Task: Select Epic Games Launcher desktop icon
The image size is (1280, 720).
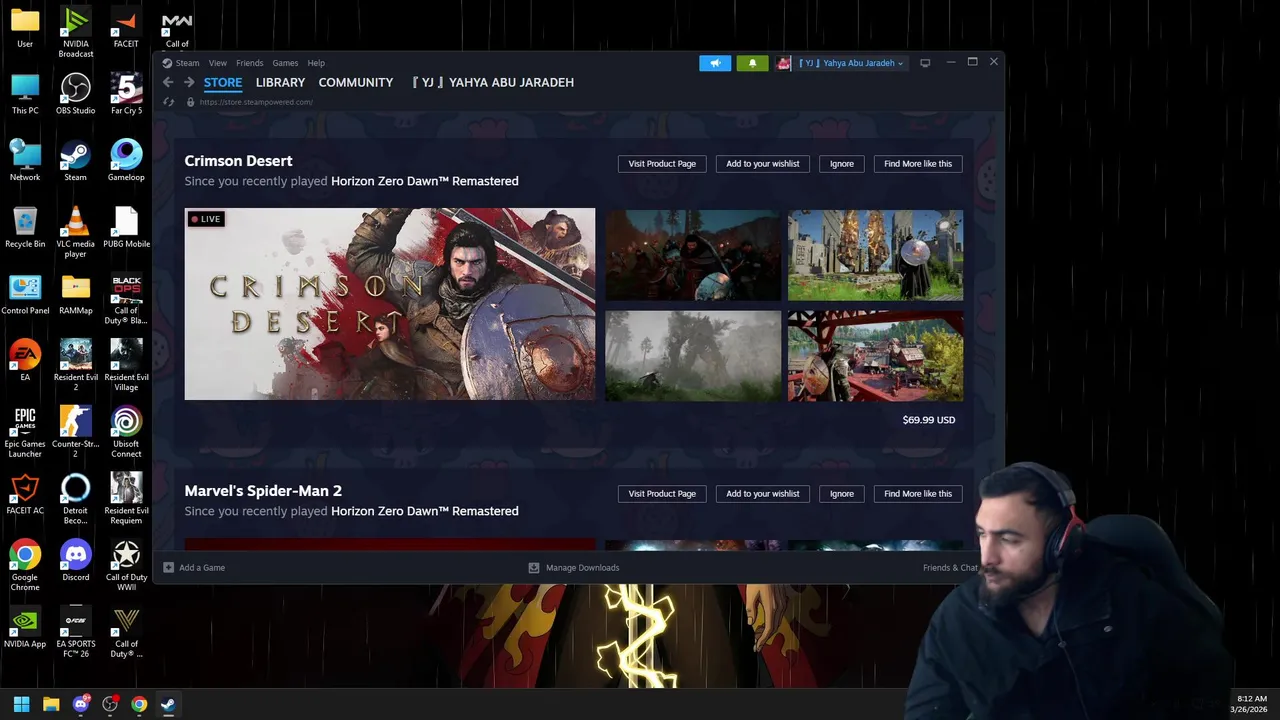Action: pyautogui.click(x=25, y=433)
